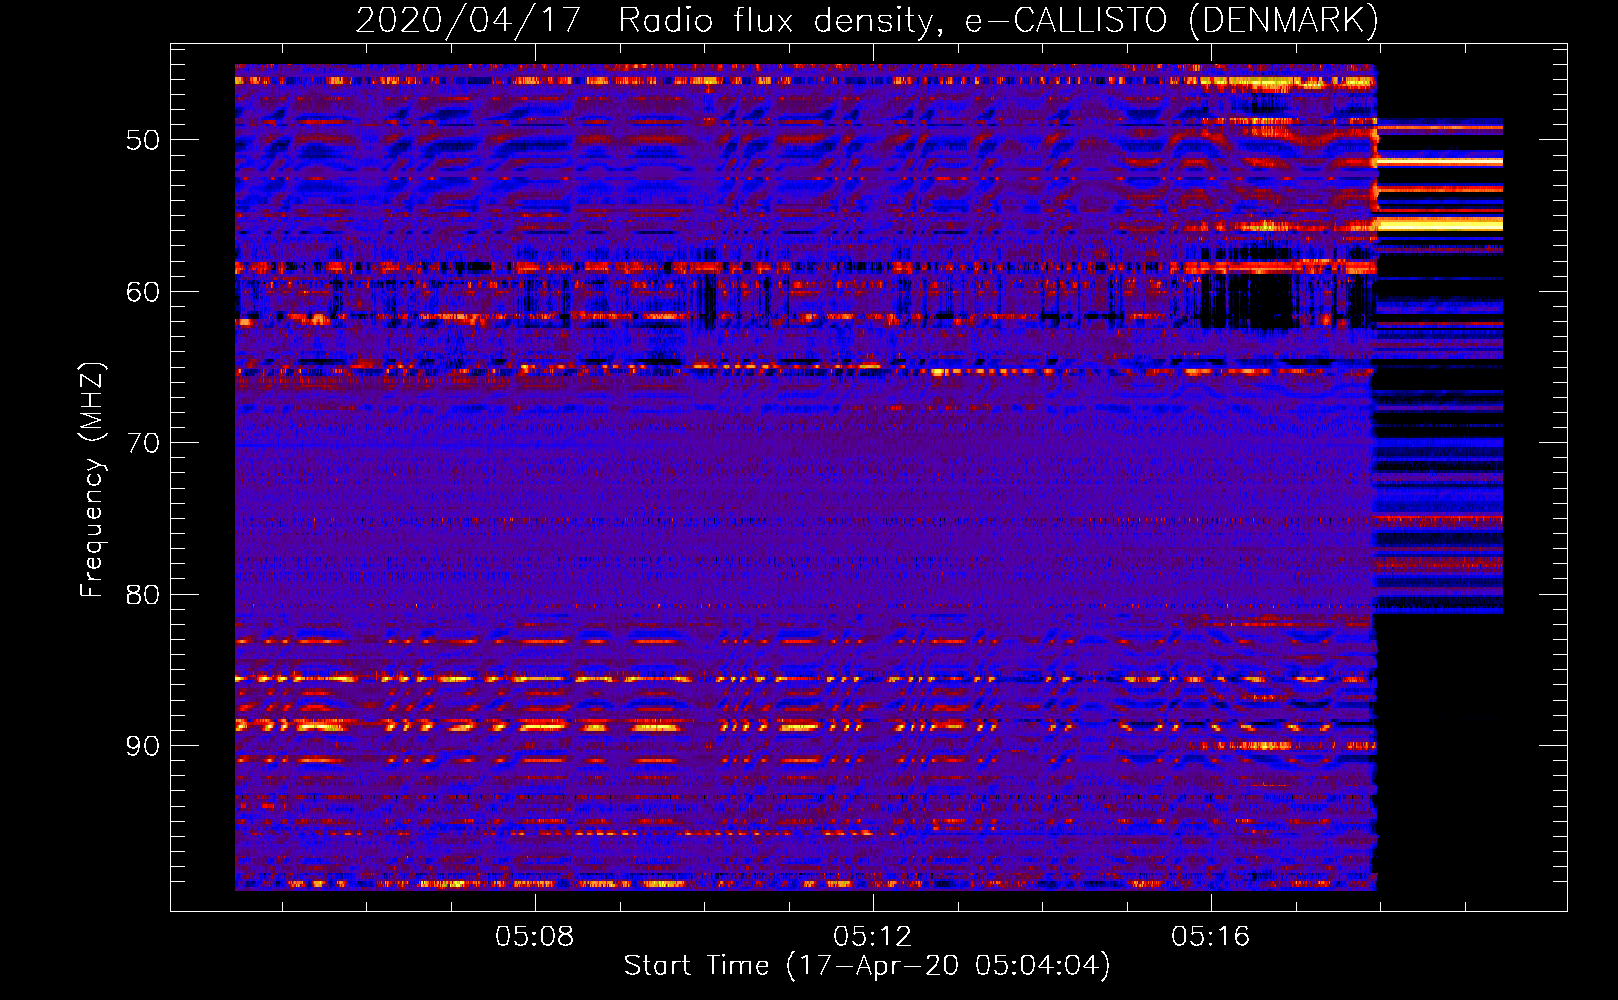Click the 'Start Time (17-Apr-20 05:04:04)' label
Screen dimensions: 1618x1000
tap(867, 966)
